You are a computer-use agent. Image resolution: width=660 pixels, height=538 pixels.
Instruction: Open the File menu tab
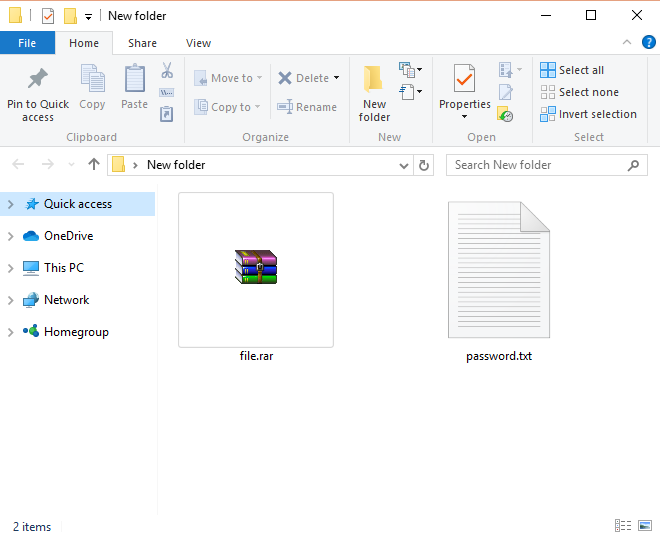[x=27, y=43]
